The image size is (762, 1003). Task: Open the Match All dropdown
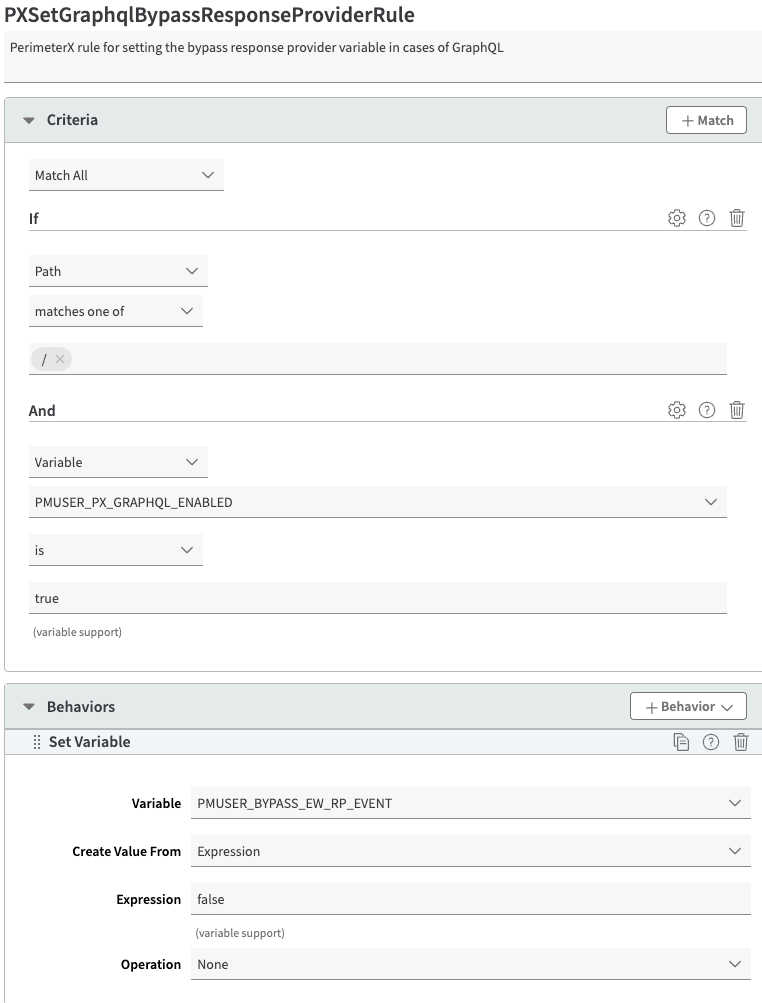tap(126, 175)
